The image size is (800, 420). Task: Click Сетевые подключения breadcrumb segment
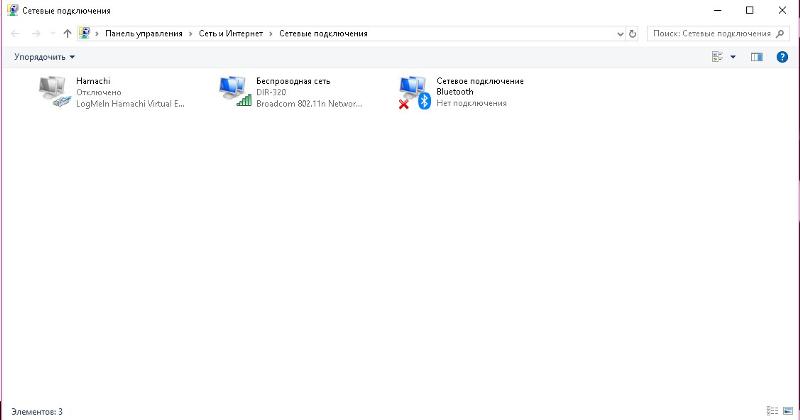click(x=323, y=34)
